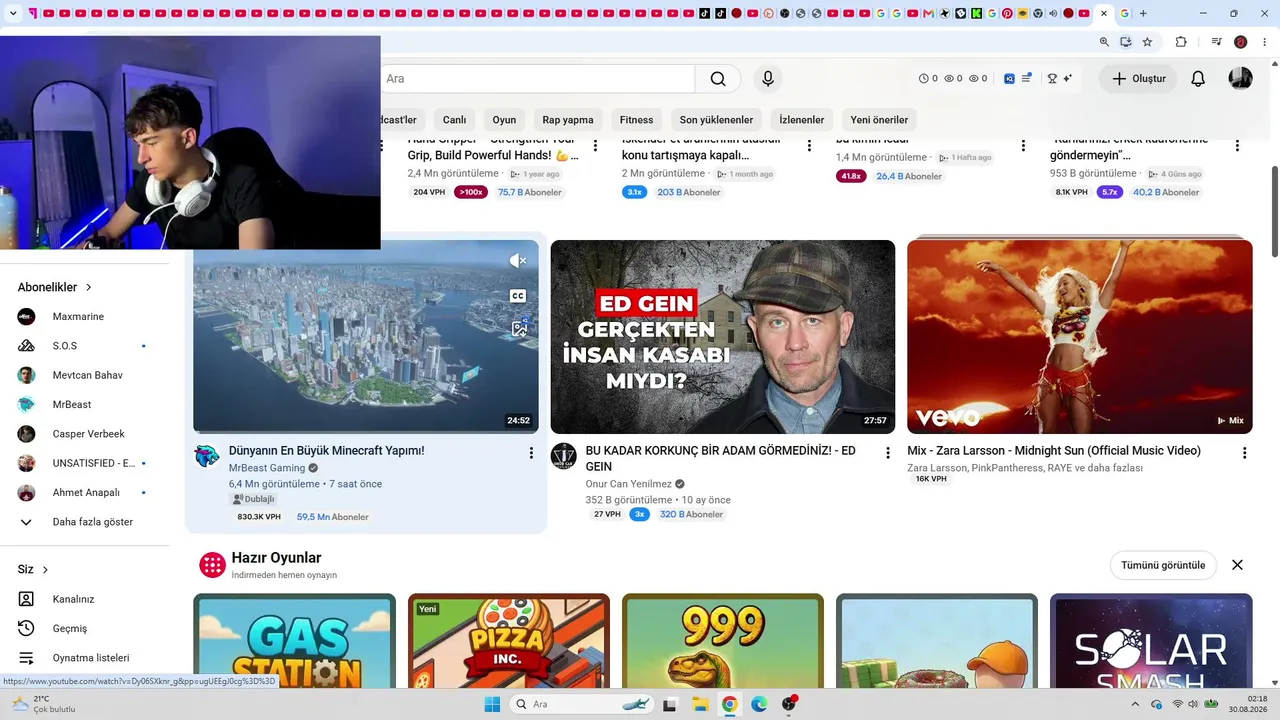Open the Solar Smash game thumbnail

(x=1151, y=641)
